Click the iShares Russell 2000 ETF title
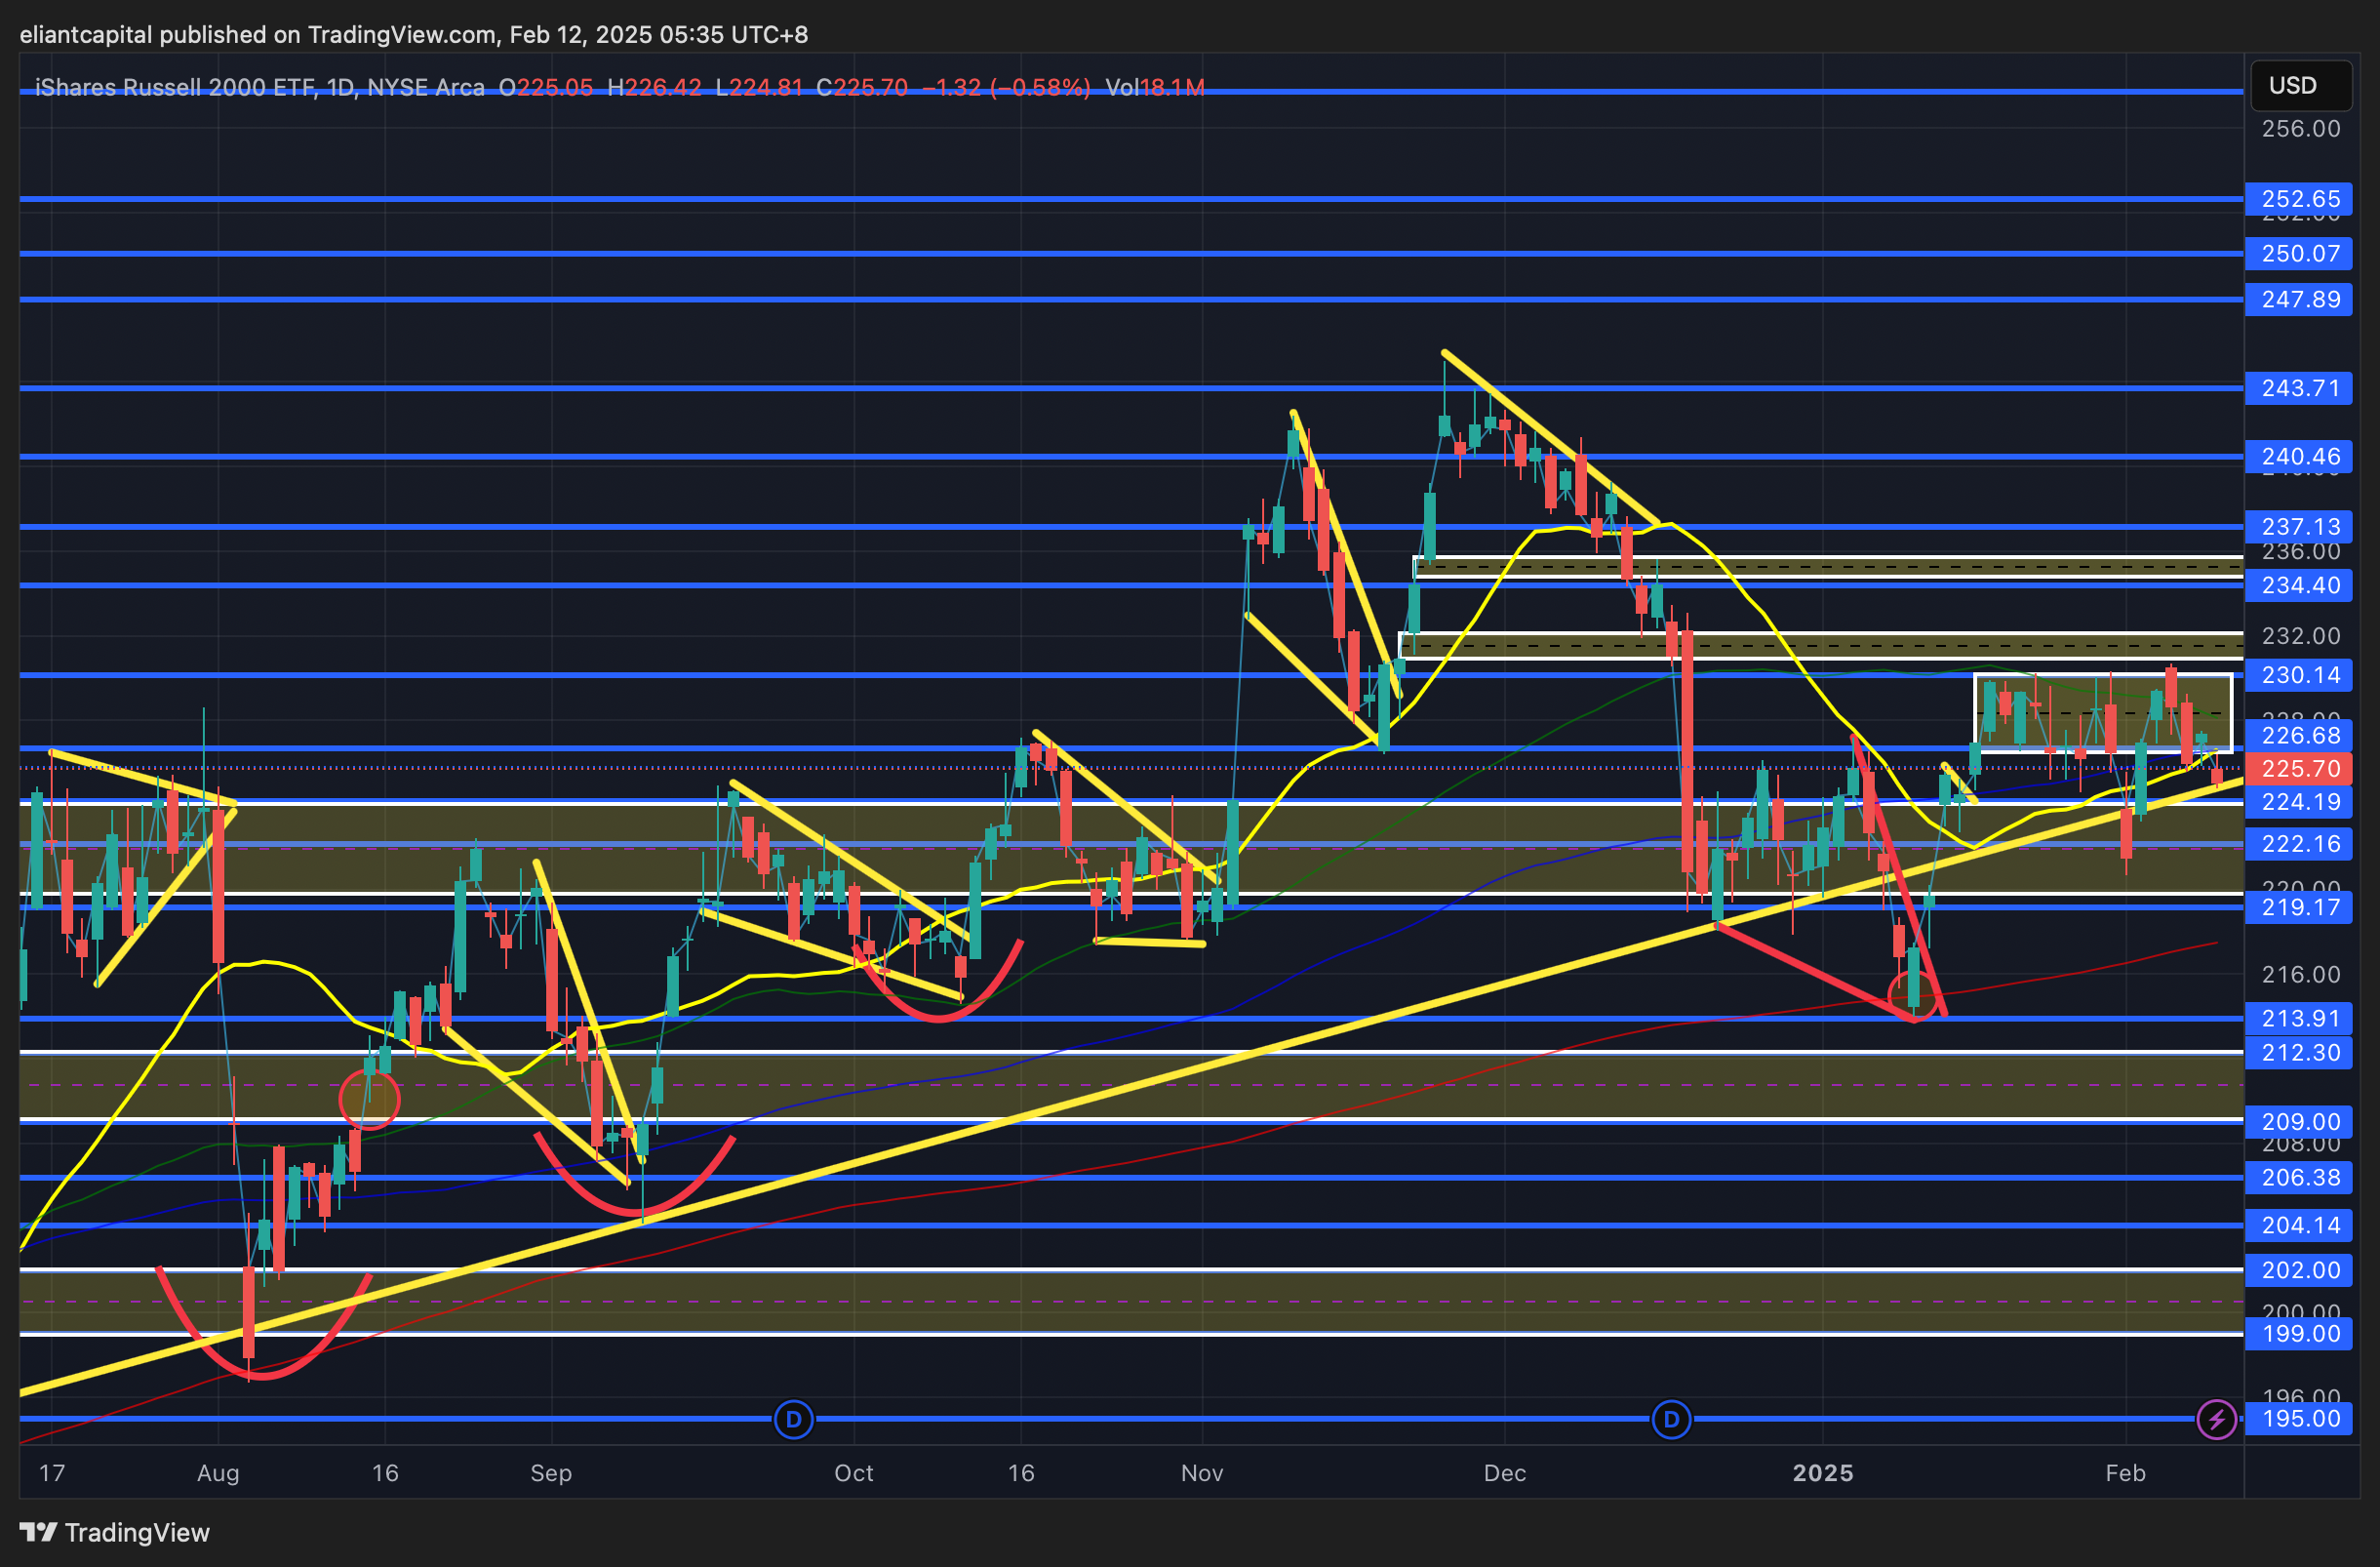This screenshot has height=1567, width=2380. point(176,88)
